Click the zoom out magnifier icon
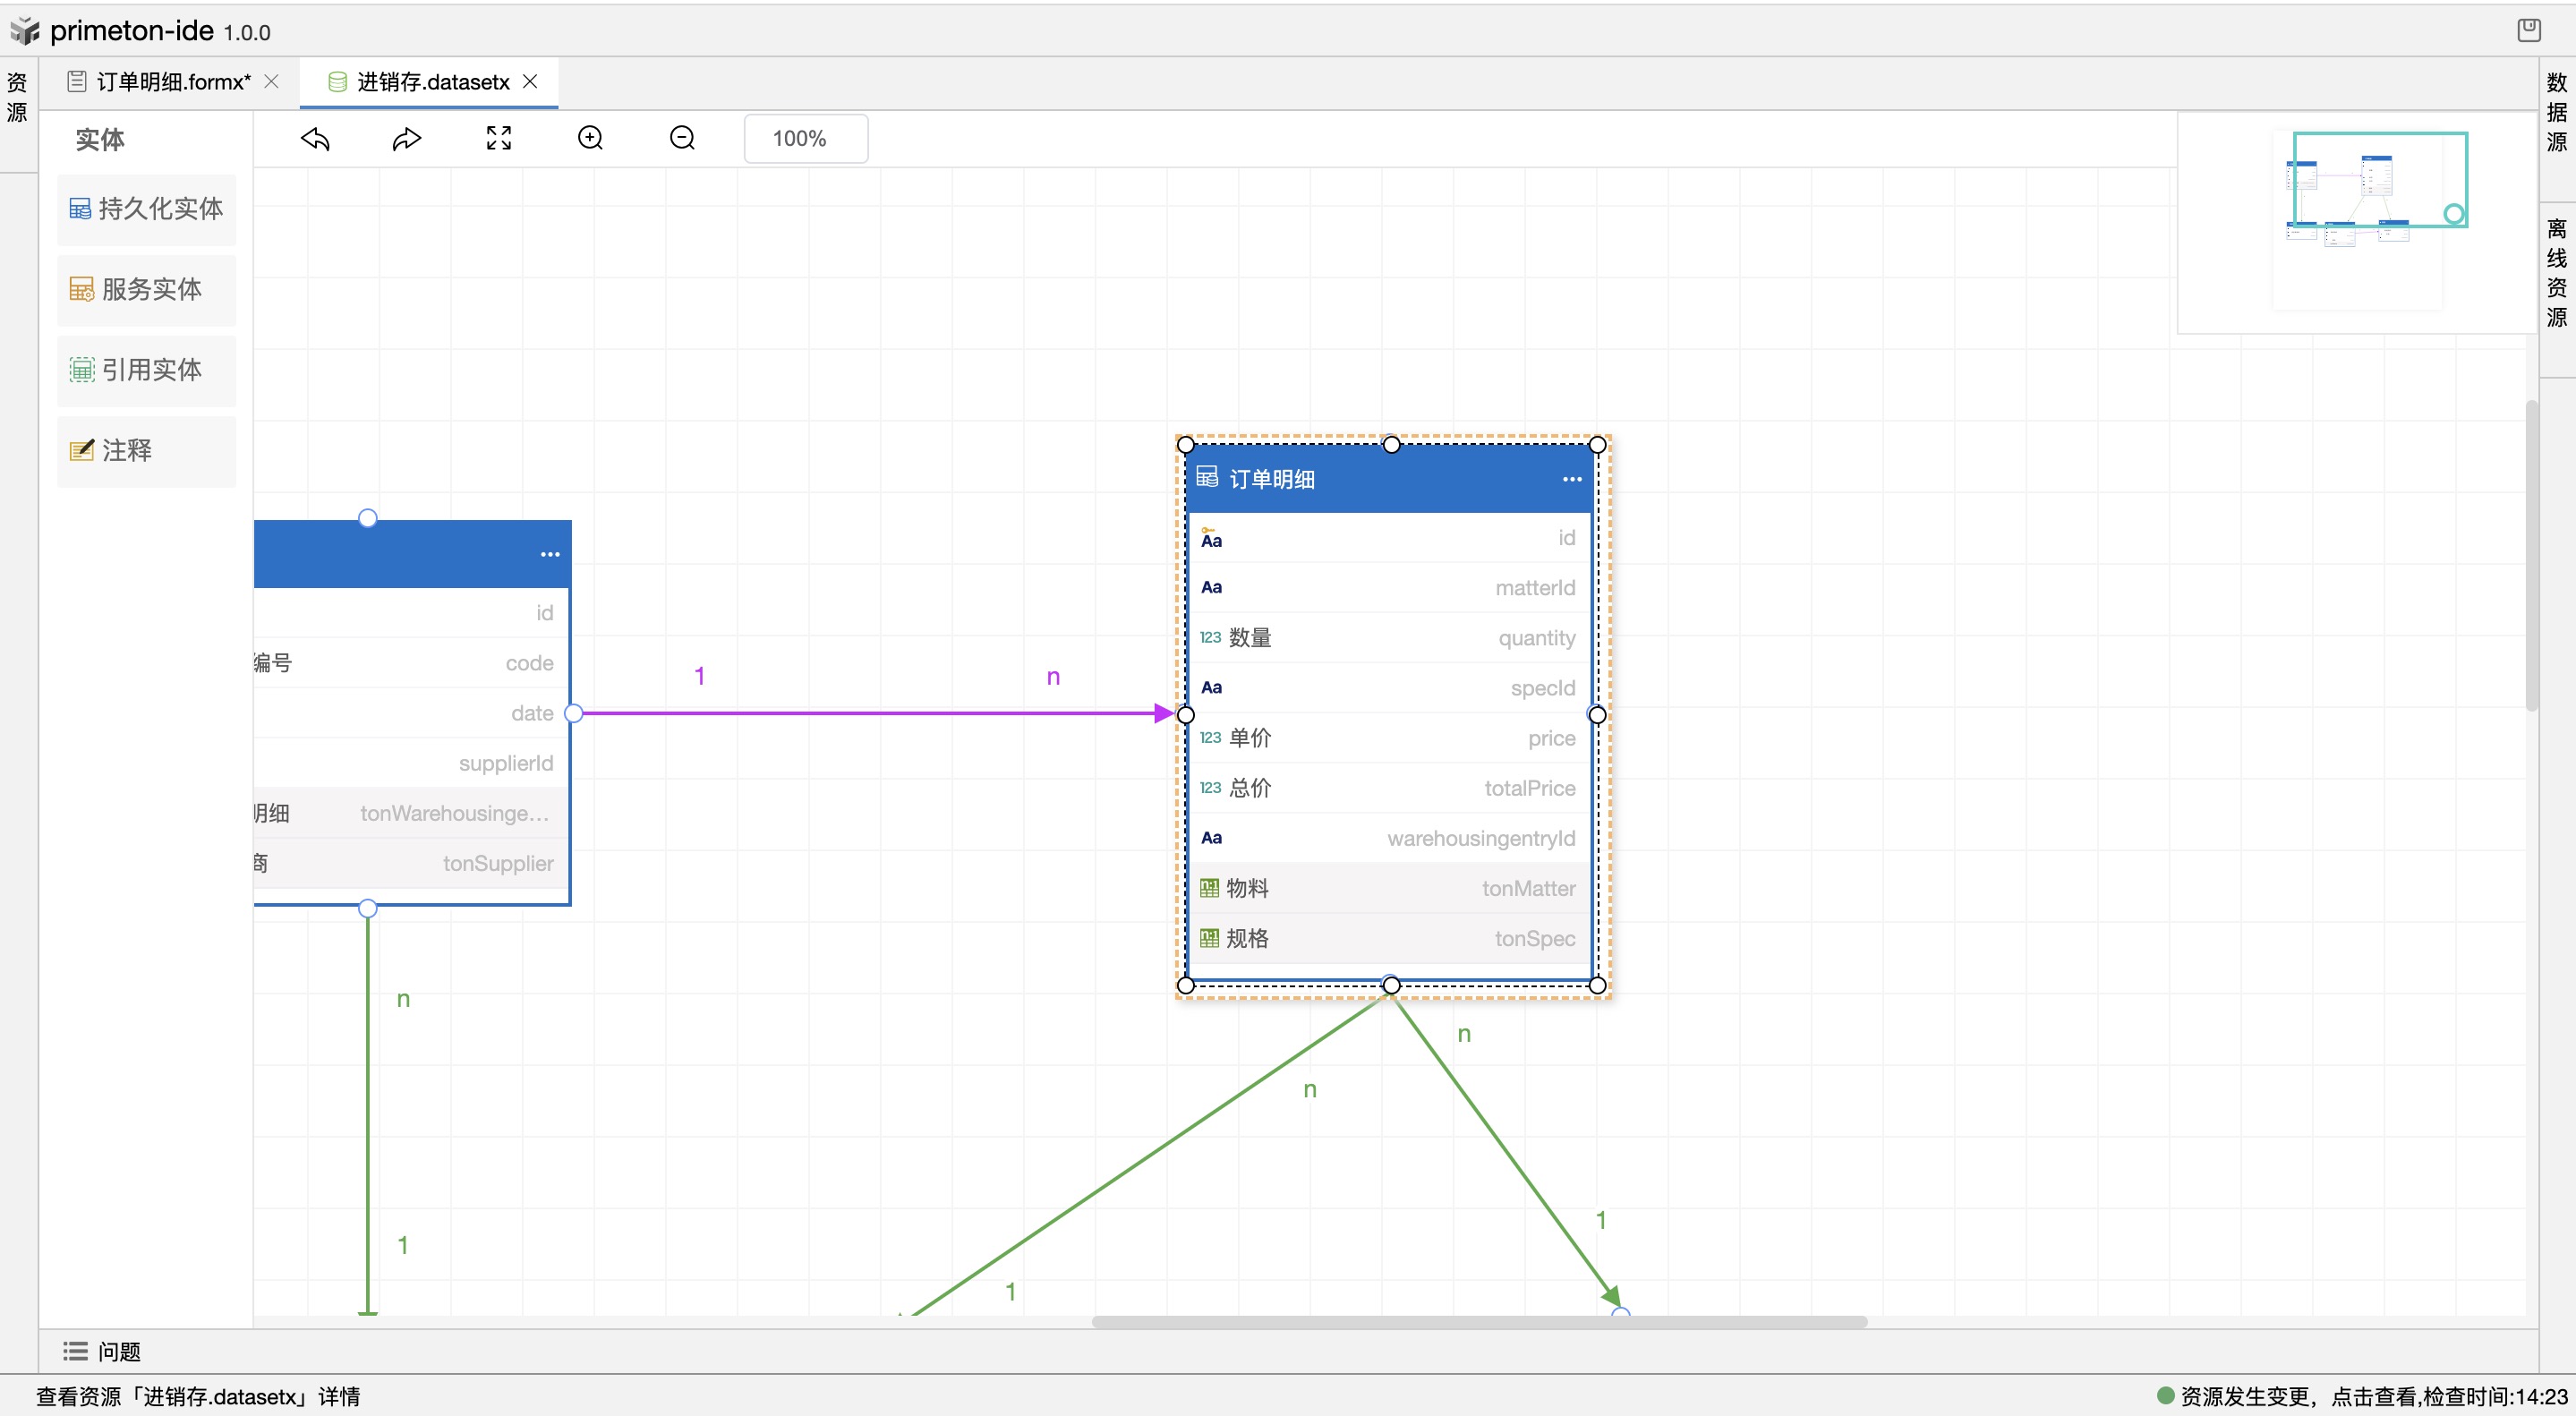Viewport: 2576px width, 1416px height. click(x=682, y=138)
